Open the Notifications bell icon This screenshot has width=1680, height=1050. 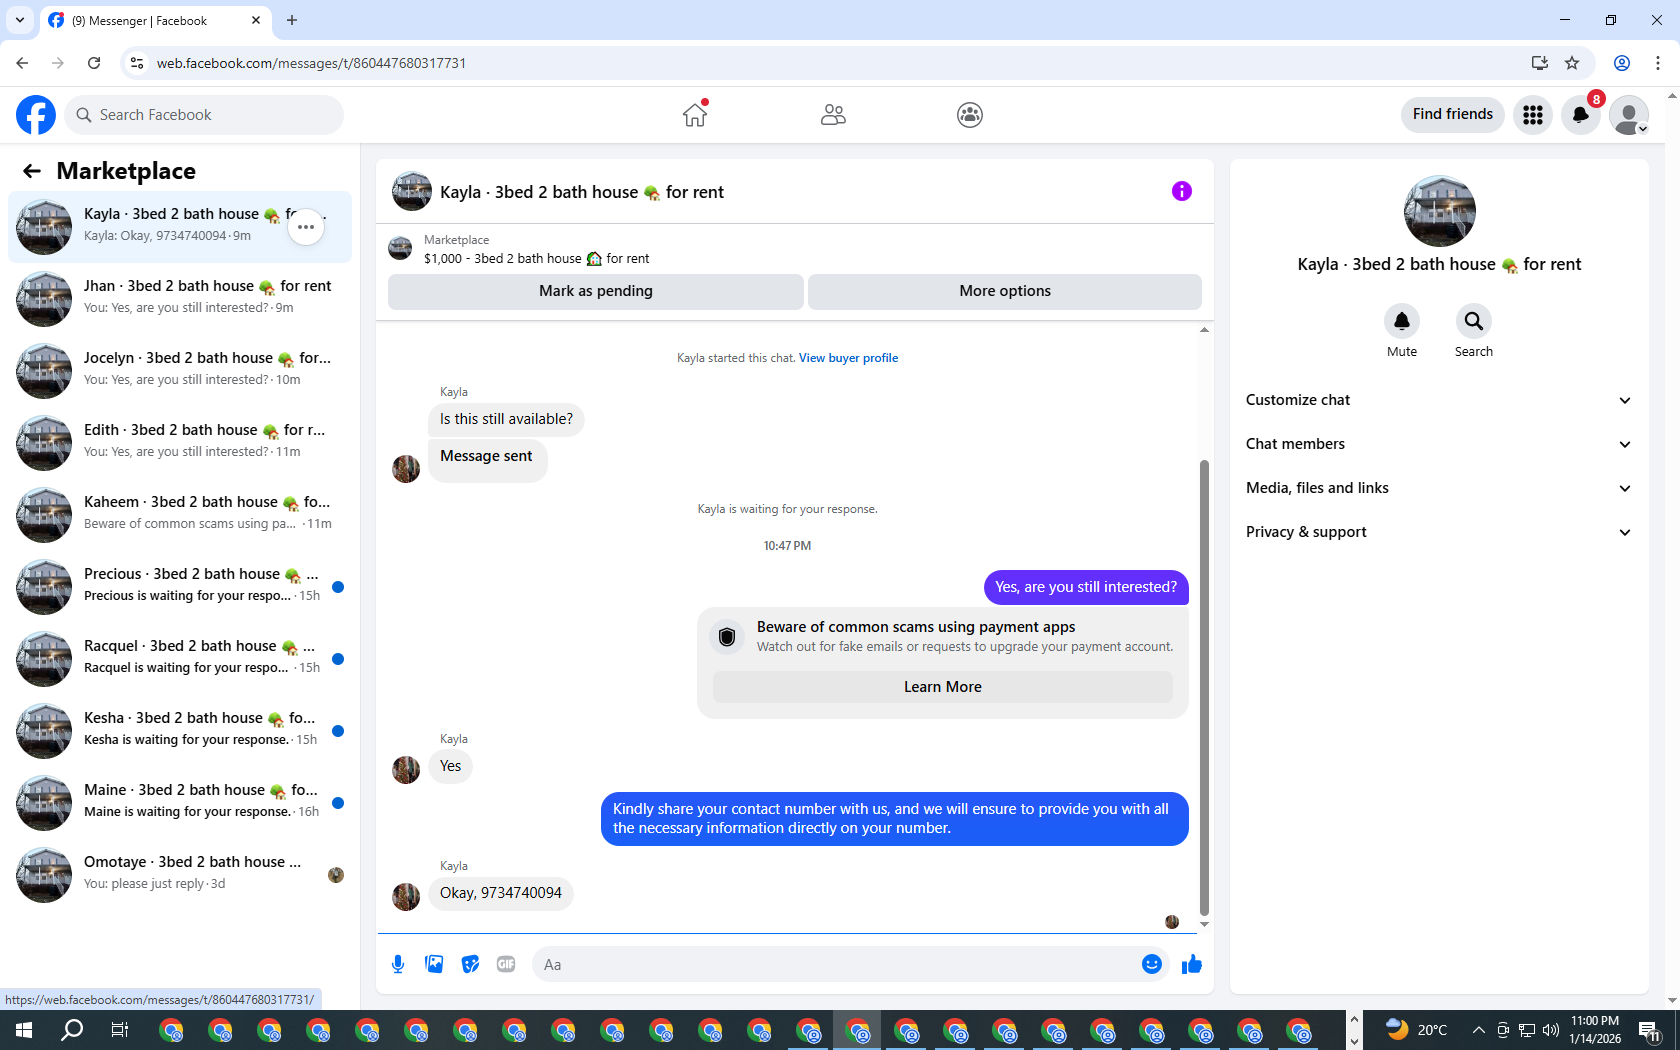(x=1581, y=115)
